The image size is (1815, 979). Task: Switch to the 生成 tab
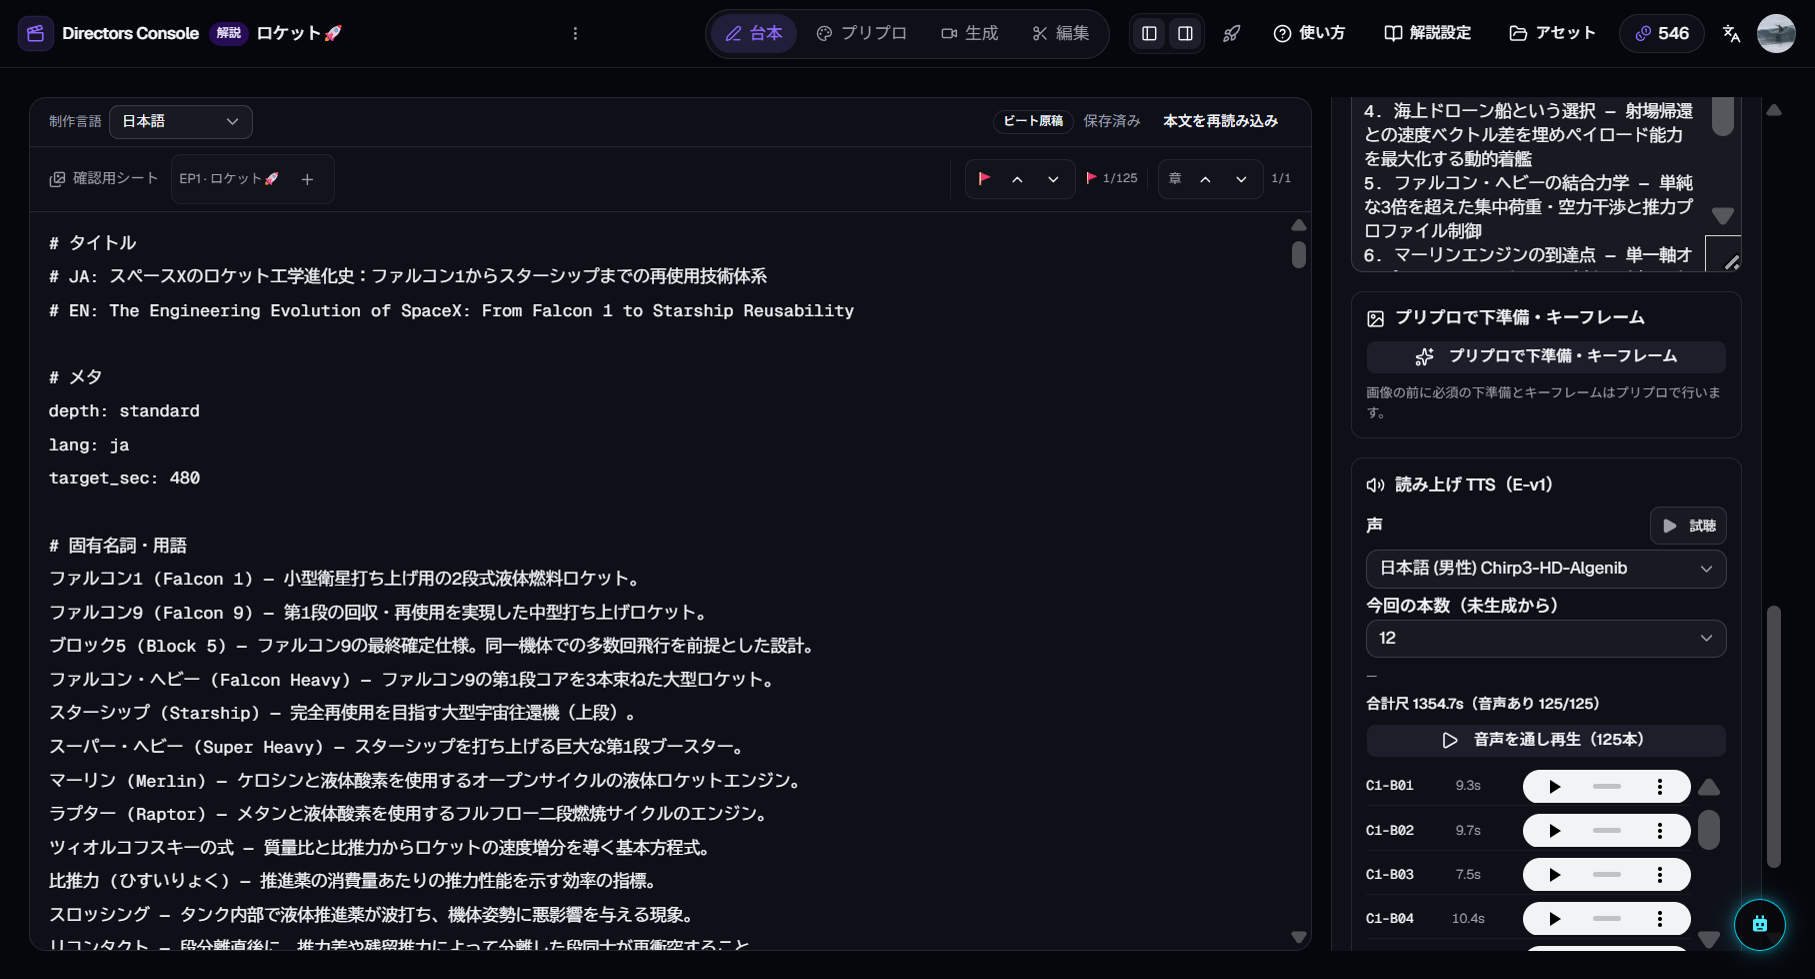(969, 33)
